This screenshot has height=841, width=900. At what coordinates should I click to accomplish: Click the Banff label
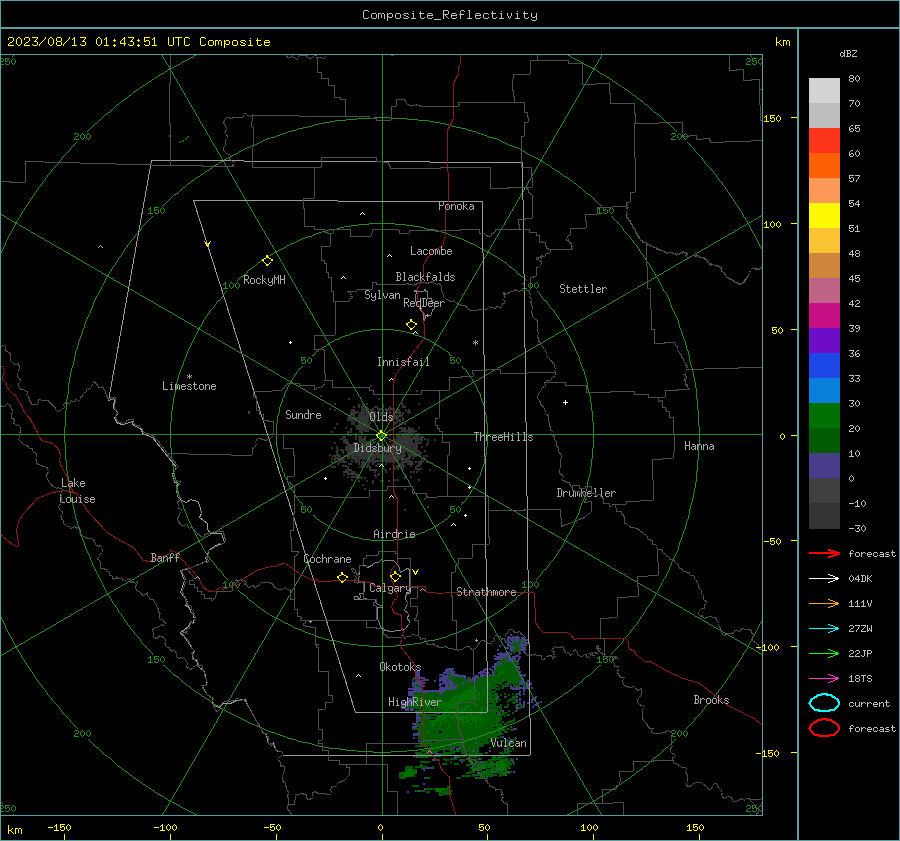pyautogui.click(x=165, y=557)
